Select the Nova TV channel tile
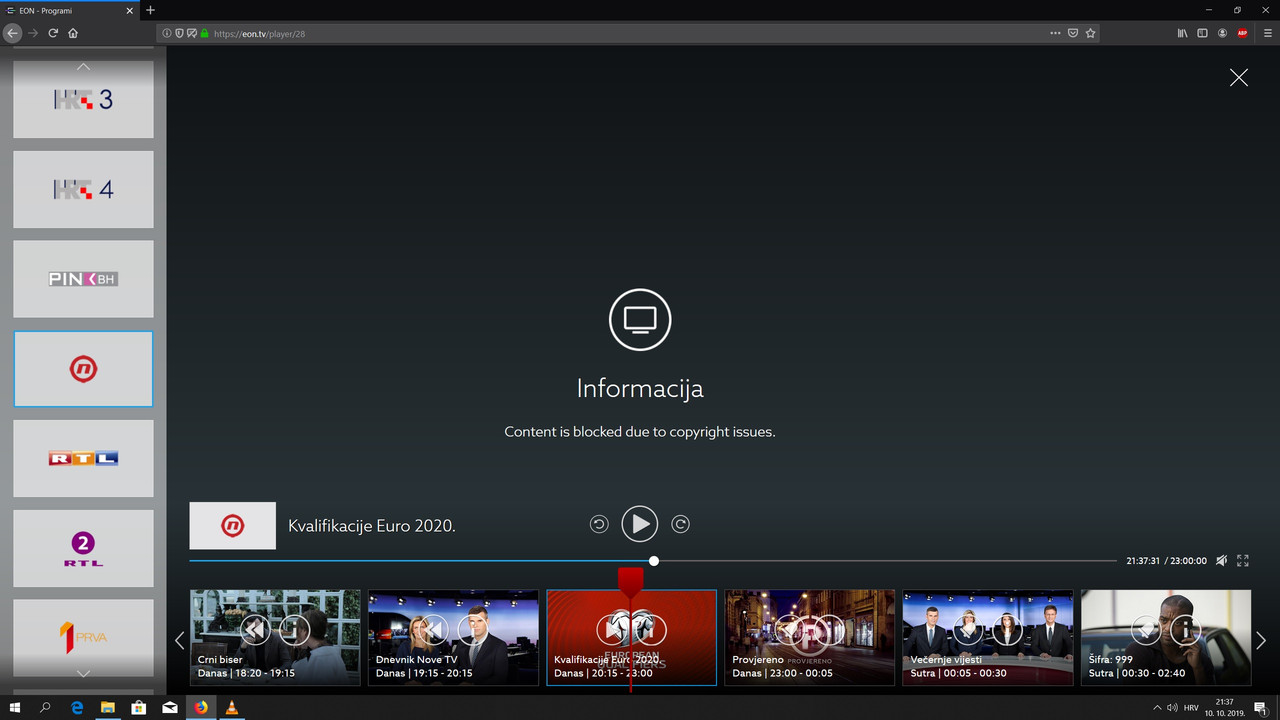 pyautogui.click(x=83, y=369)
